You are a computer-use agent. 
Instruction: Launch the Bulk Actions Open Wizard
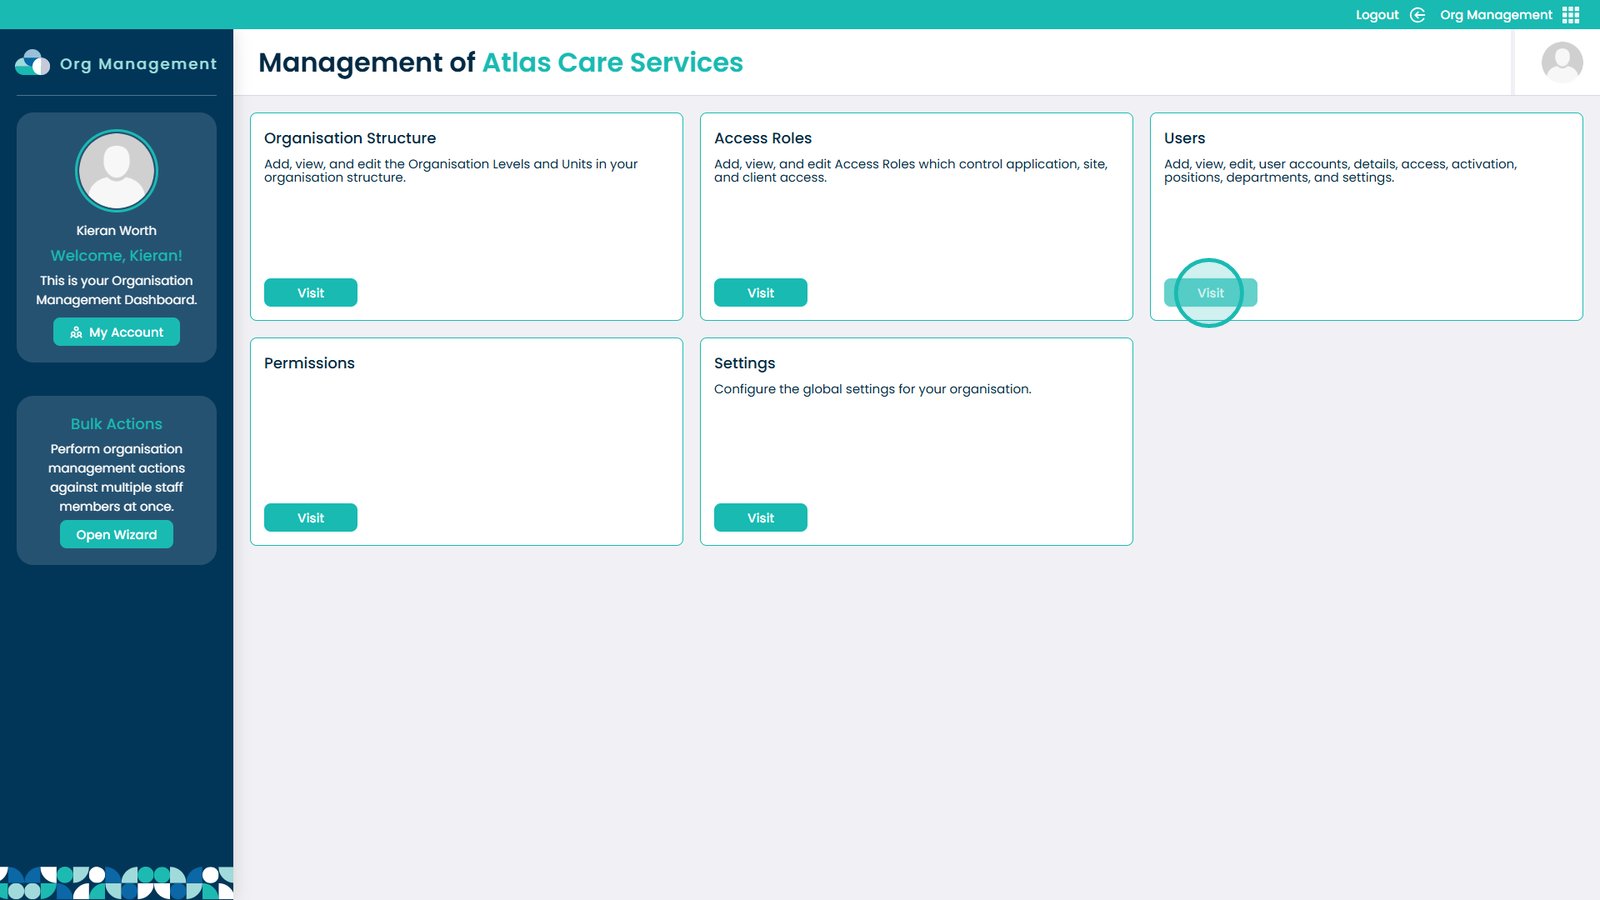pyautogui.click(x=116, y=535)
